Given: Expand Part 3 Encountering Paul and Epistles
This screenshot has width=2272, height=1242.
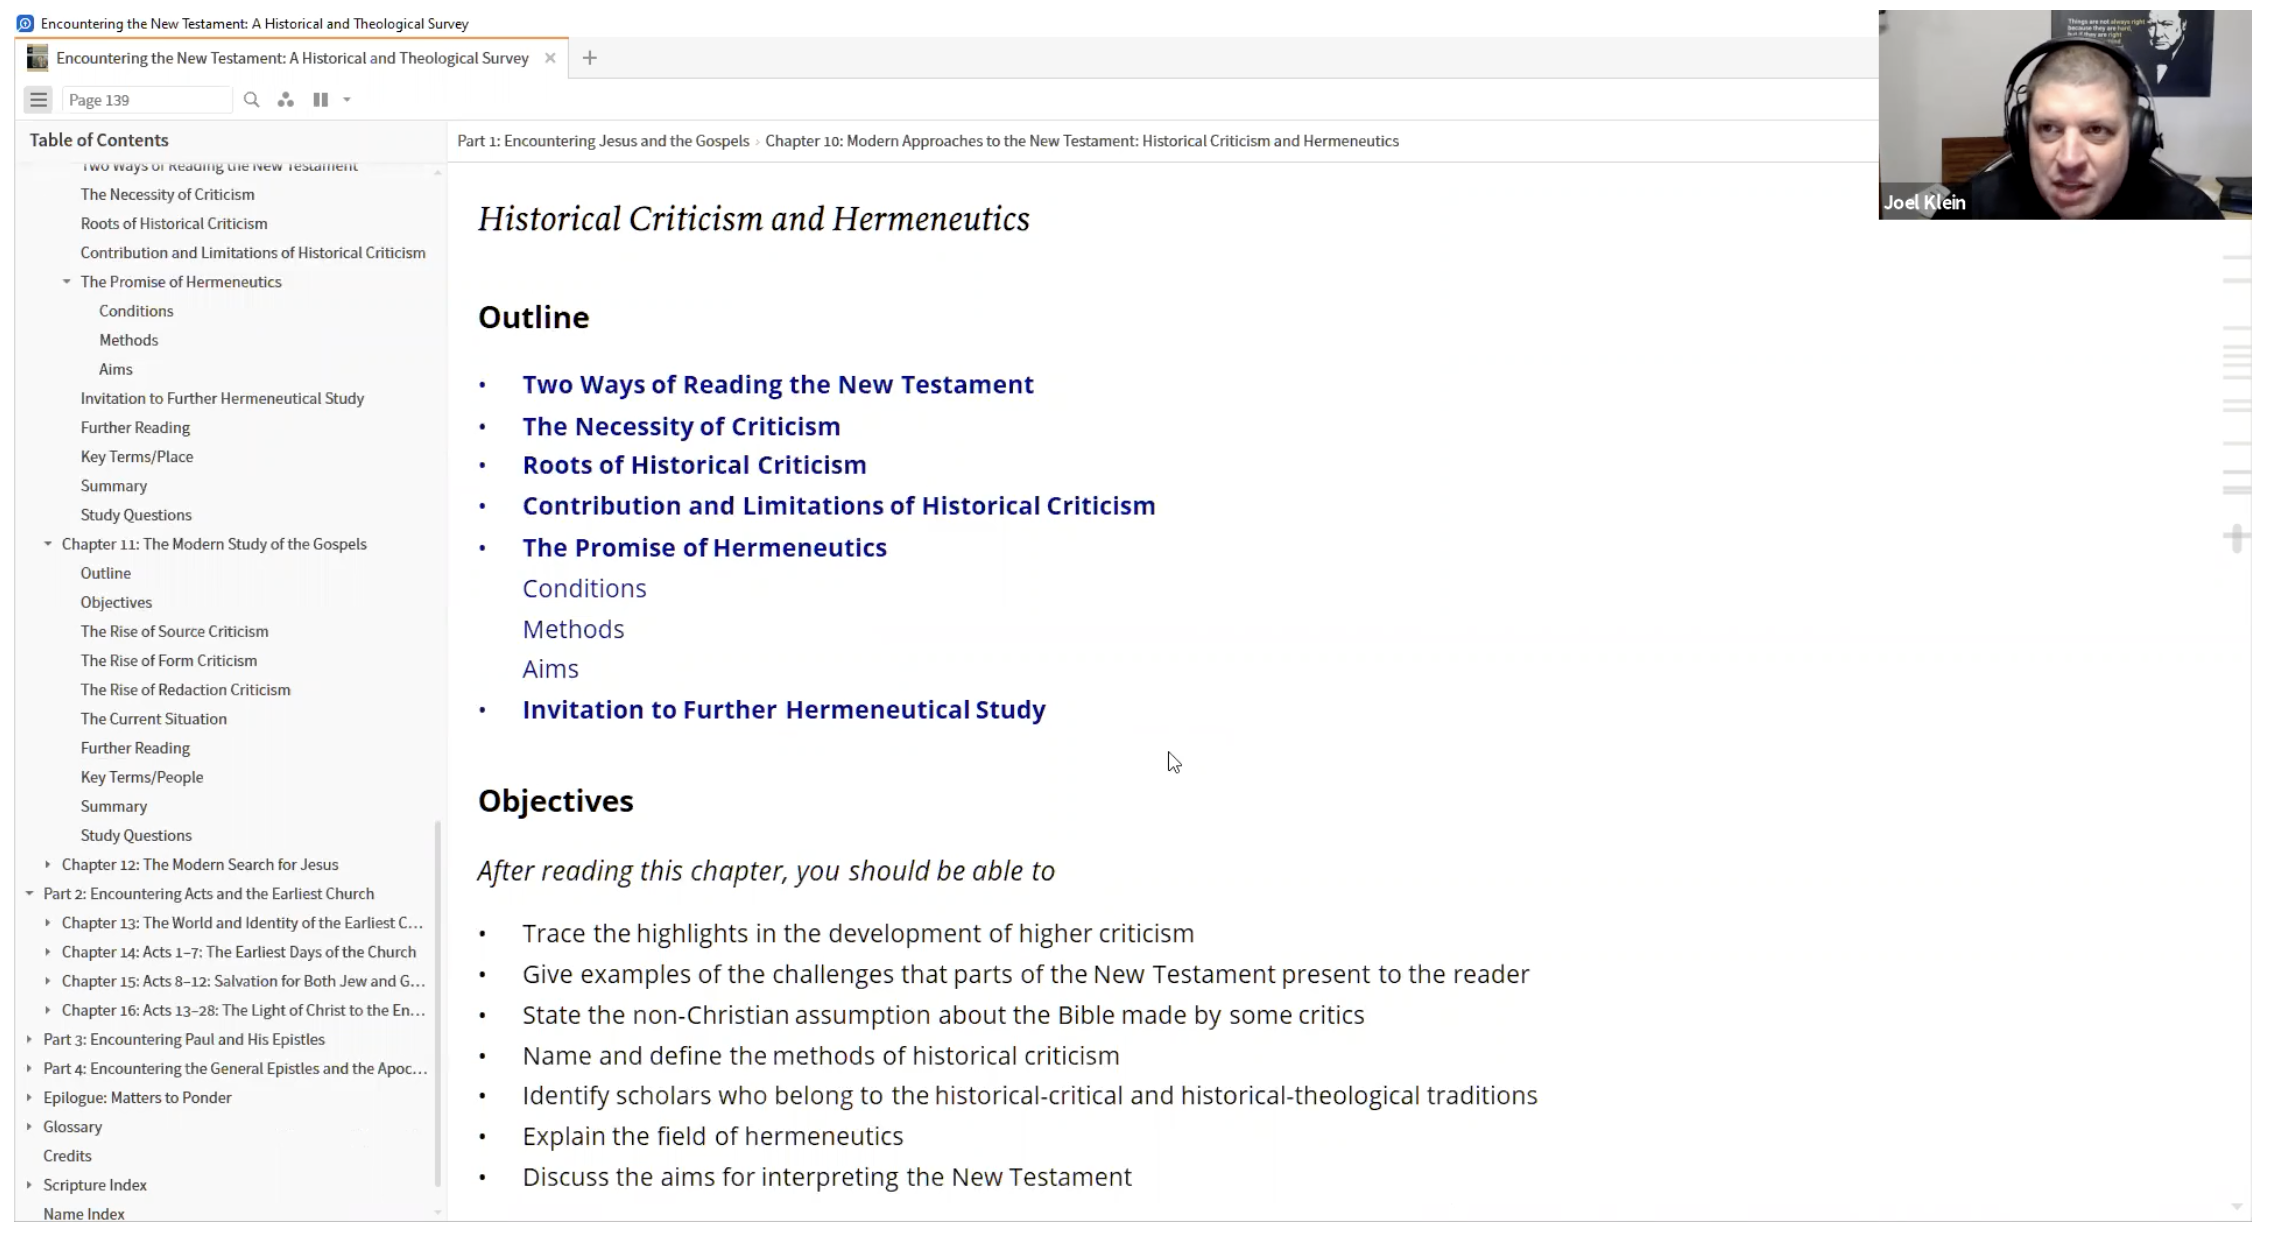Looking at the screenshot, I should point(29,1040).
